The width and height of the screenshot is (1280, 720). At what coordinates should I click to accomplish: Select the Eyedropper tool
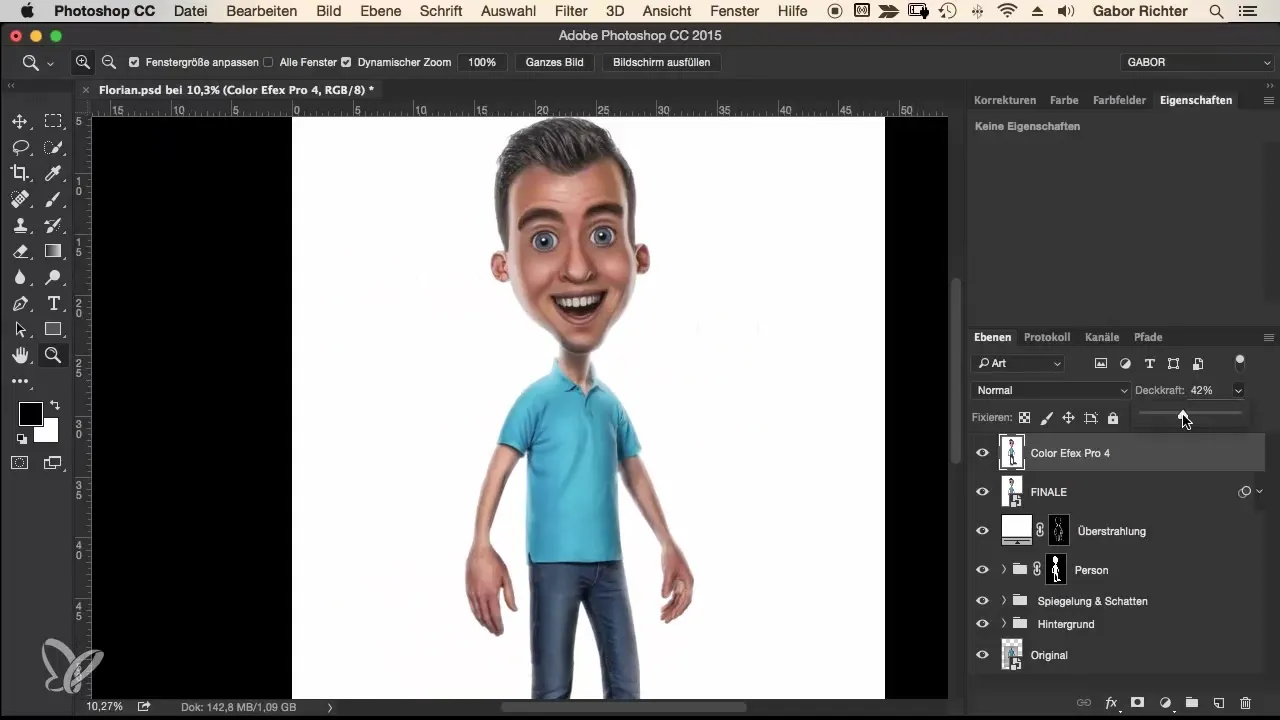coord(53,173)
